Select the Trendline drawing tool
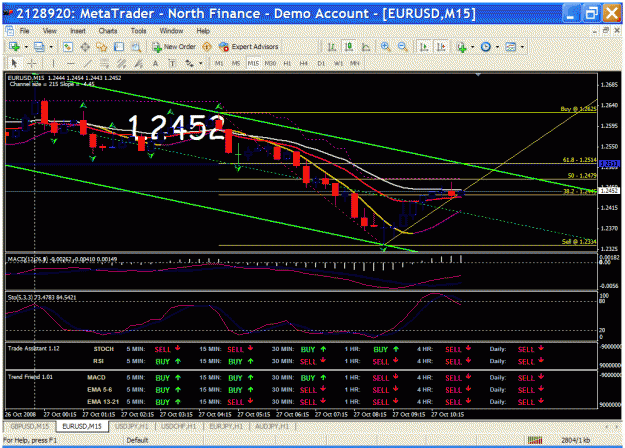 click(88, 63)
